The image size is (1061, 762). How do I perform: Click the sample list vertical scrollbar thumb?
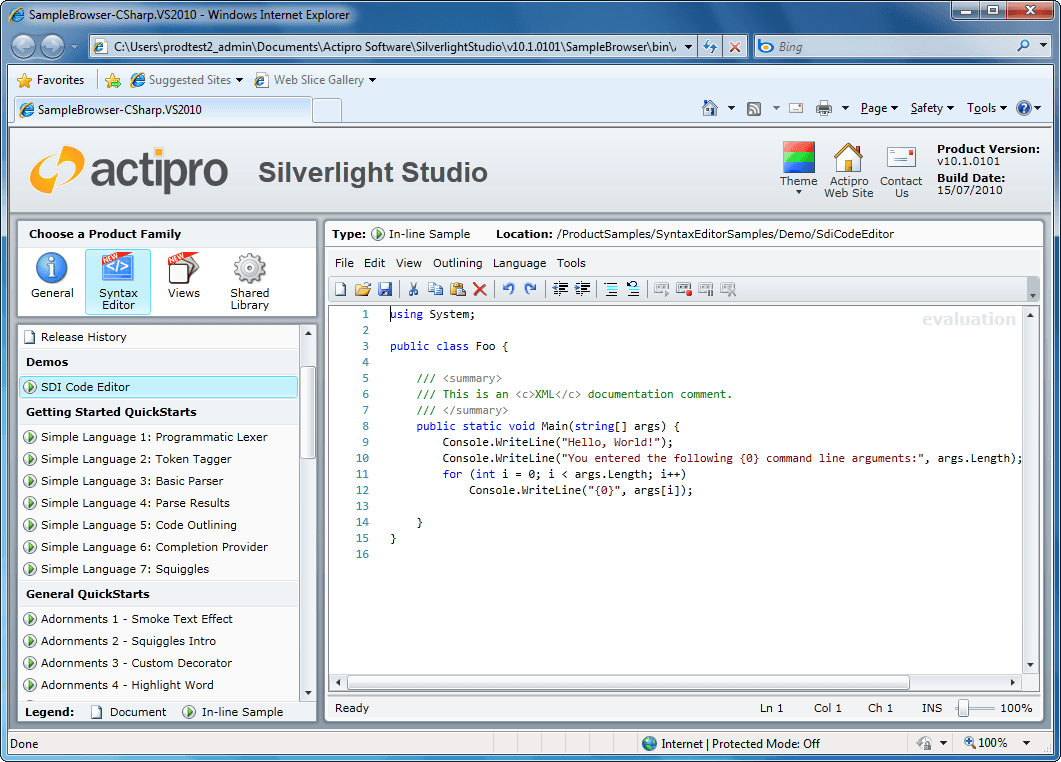click(x=308, y=412)
